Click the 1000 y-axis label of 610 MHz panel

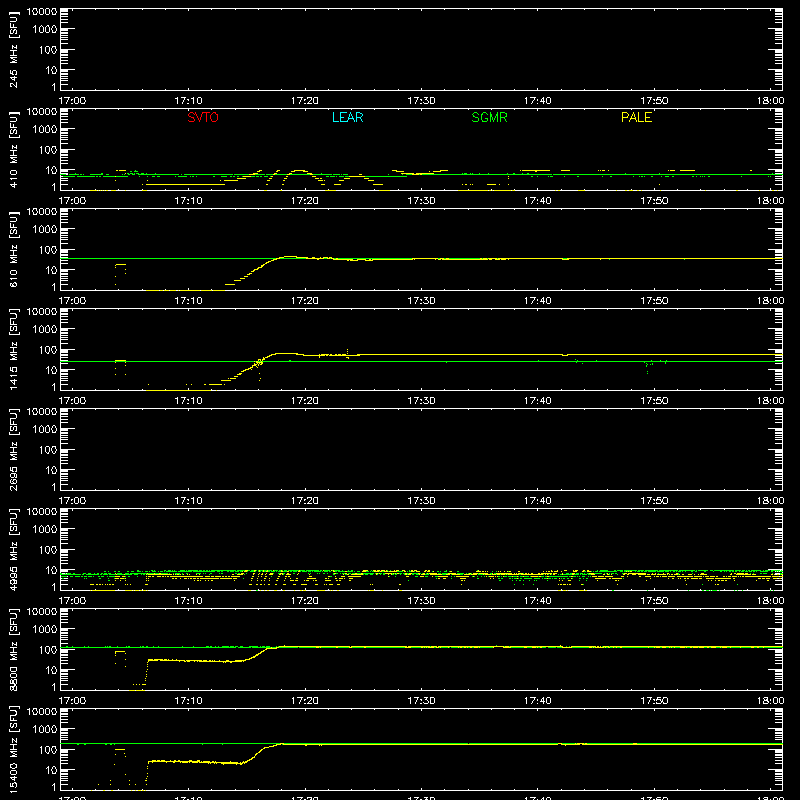pyautogui.click(x=45, y=230)
